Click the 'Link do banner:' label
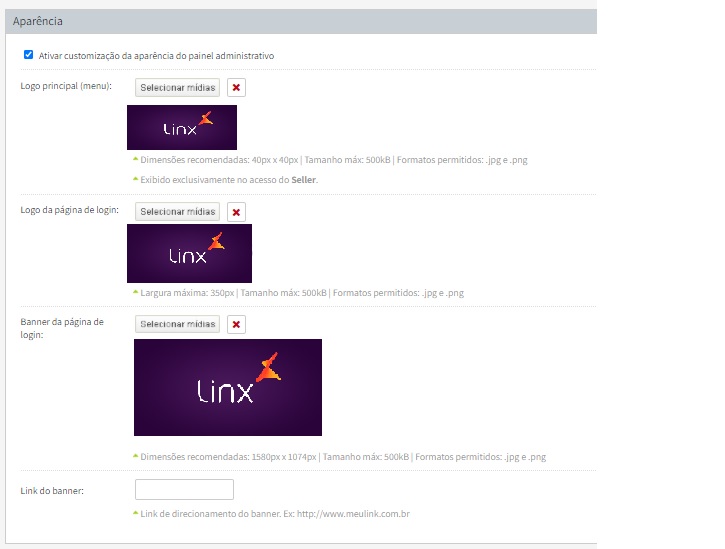This screenshot has height=549, width=725. pyautogui.click(x=52, y=491)
